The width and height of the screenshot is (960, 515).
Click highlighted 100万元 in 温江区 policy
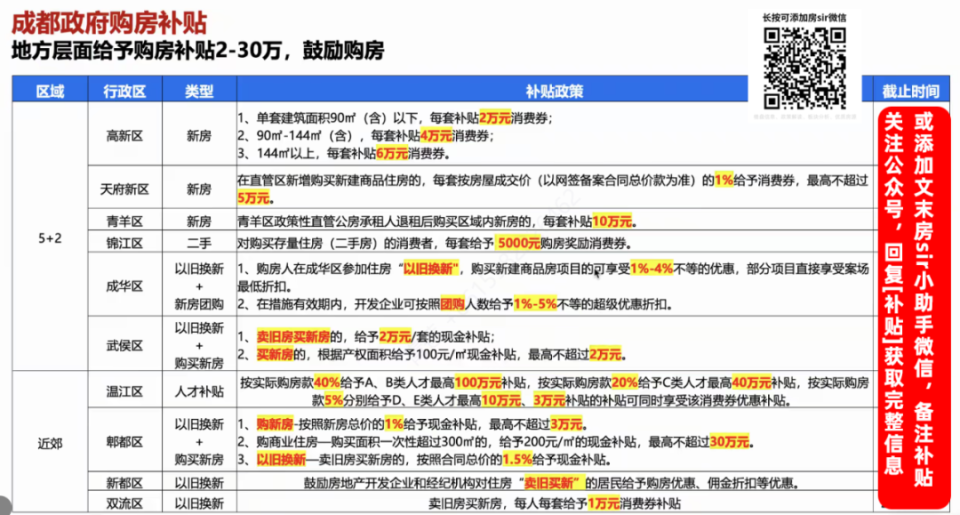coord(478,383)
